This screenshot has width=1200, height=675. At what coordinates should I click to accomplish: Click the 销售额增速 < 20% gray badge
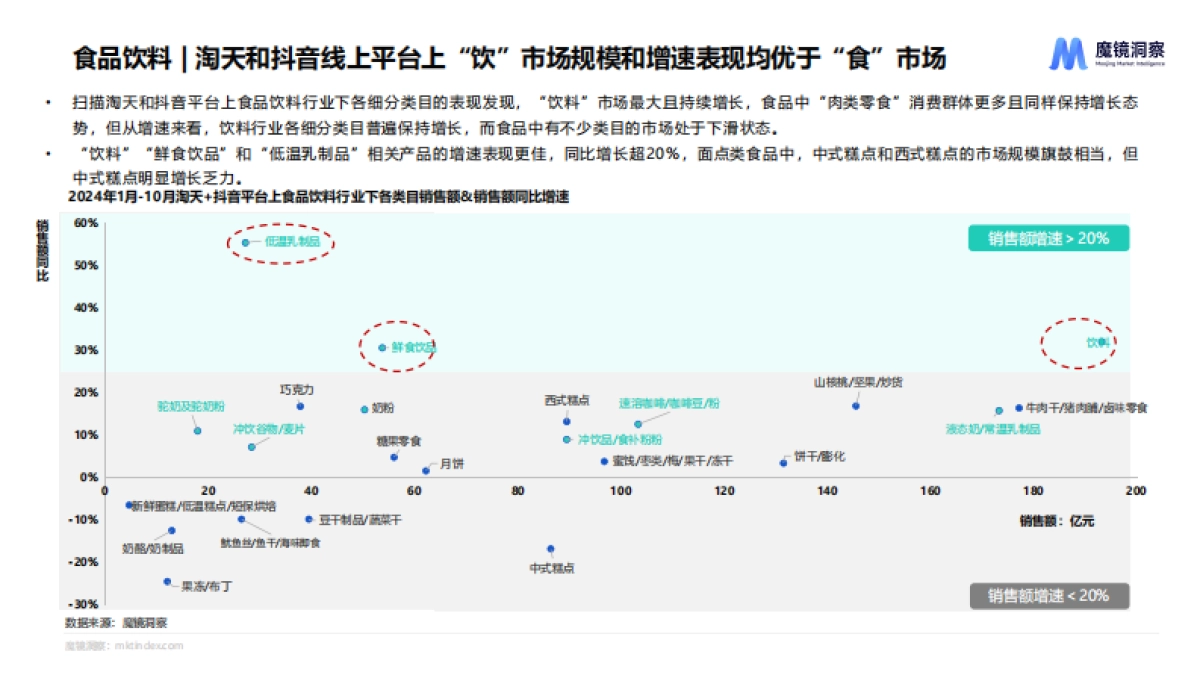point(1048,595)
